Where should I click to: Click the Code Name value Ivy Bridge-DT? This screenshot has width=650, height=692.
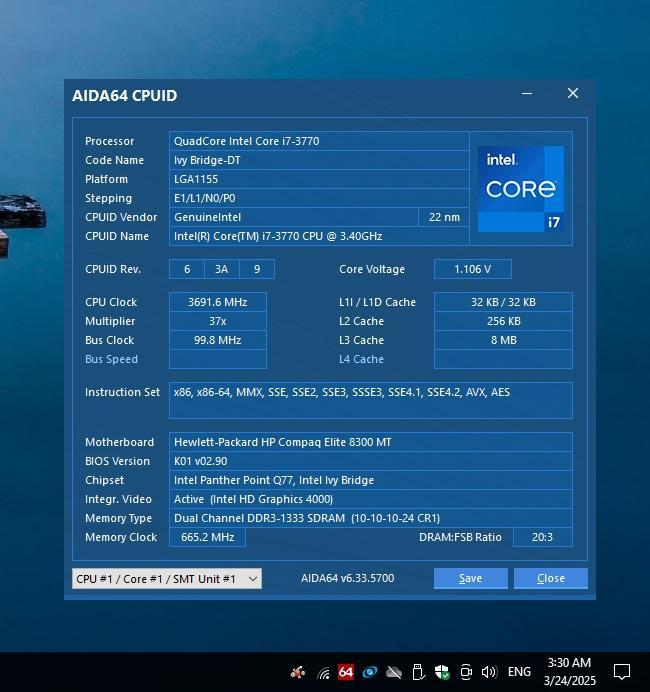click(319, 160)
